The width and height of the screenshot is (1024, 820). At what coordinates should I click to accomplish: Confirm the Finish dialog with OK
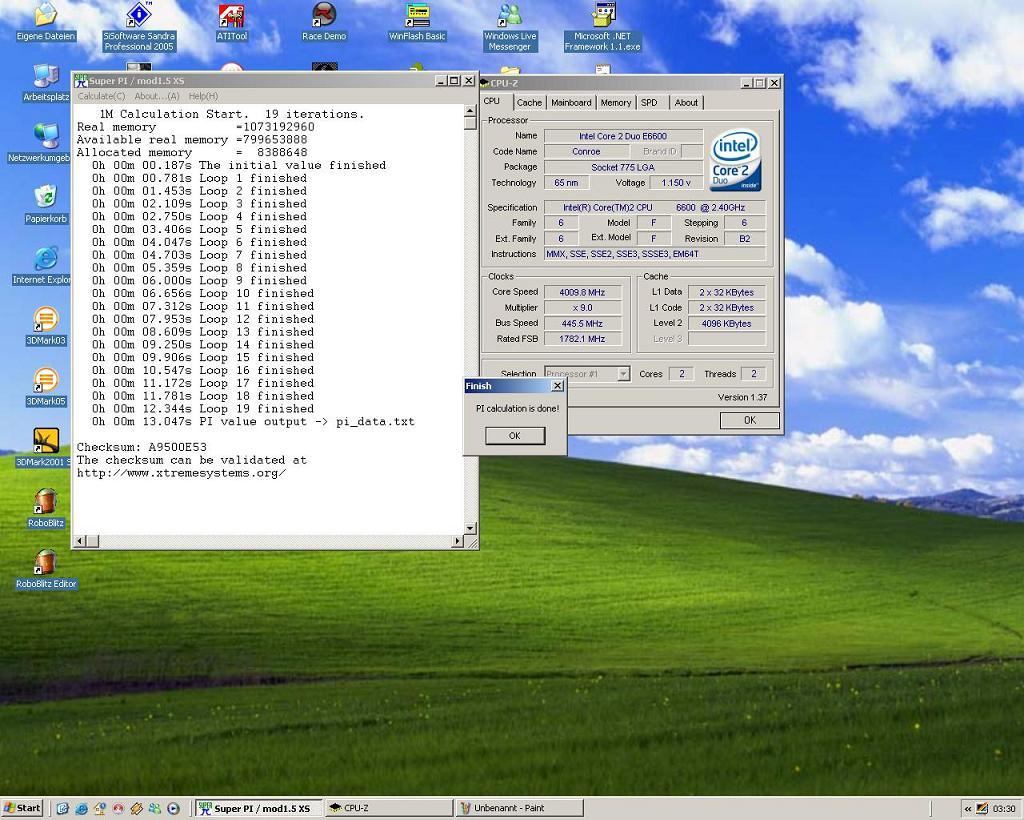click(x=515, y=435)
